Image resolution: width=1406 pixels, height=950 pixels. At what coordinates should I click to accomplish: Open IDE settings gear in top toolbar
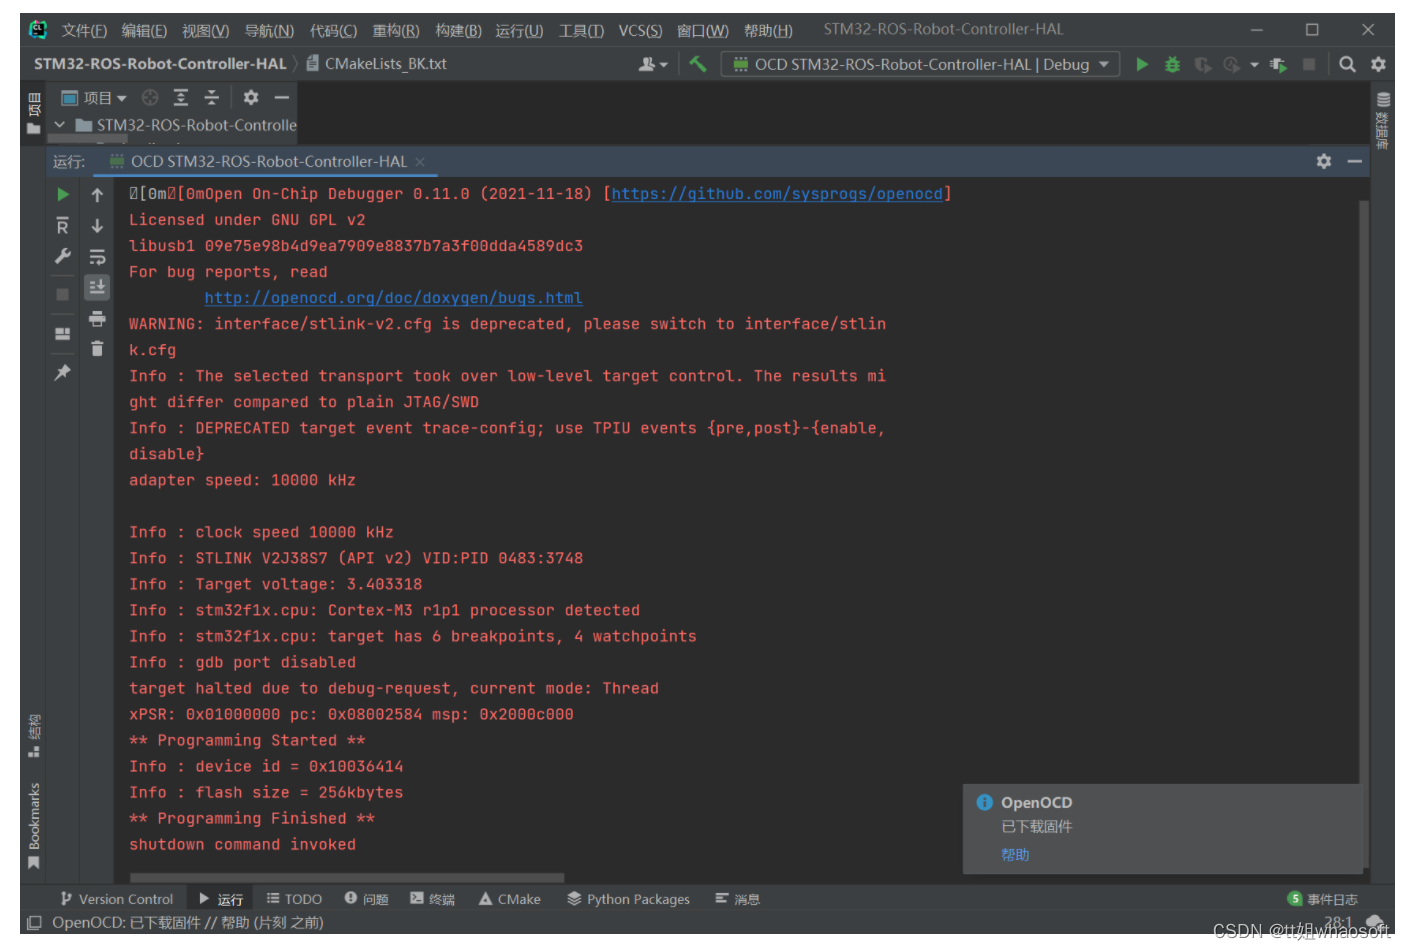[1378, 64]
